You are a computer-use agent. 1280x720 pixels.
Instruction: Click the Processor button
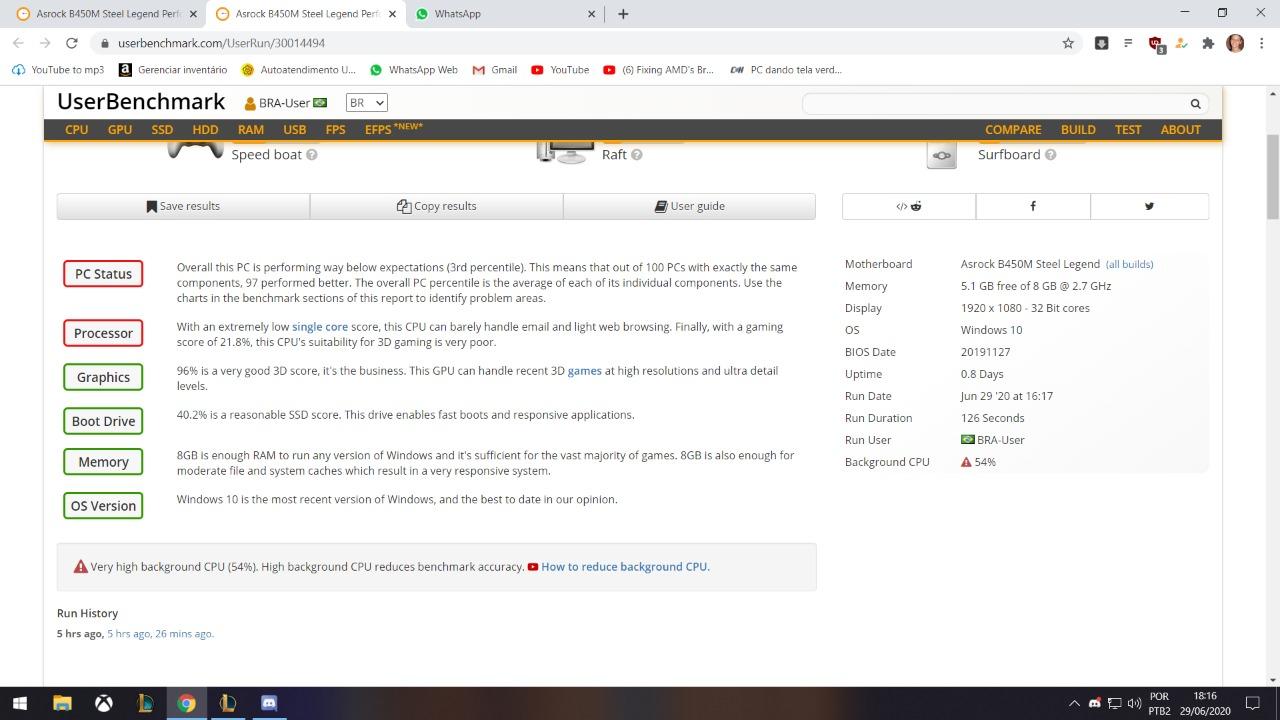(103, 333)
